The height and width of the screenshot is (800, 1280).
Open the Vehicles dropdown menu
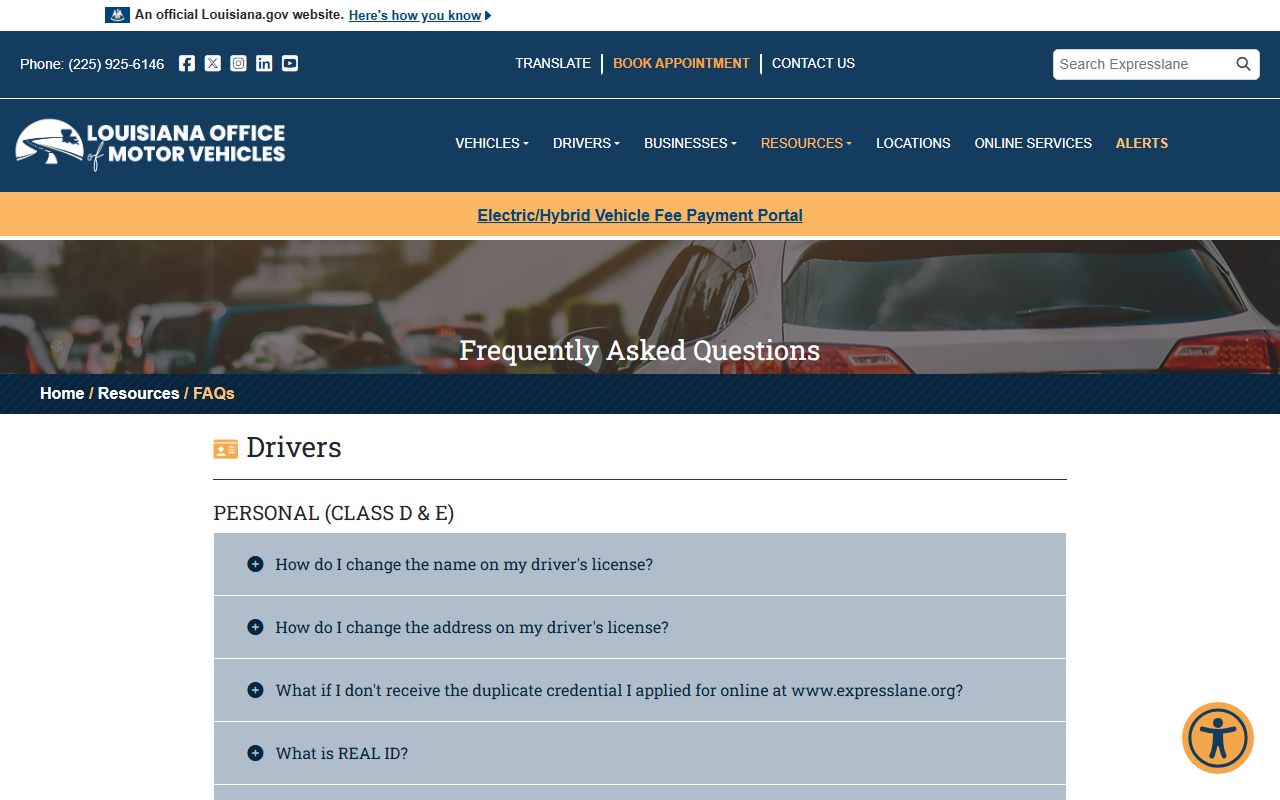click(x=492, y=143)
